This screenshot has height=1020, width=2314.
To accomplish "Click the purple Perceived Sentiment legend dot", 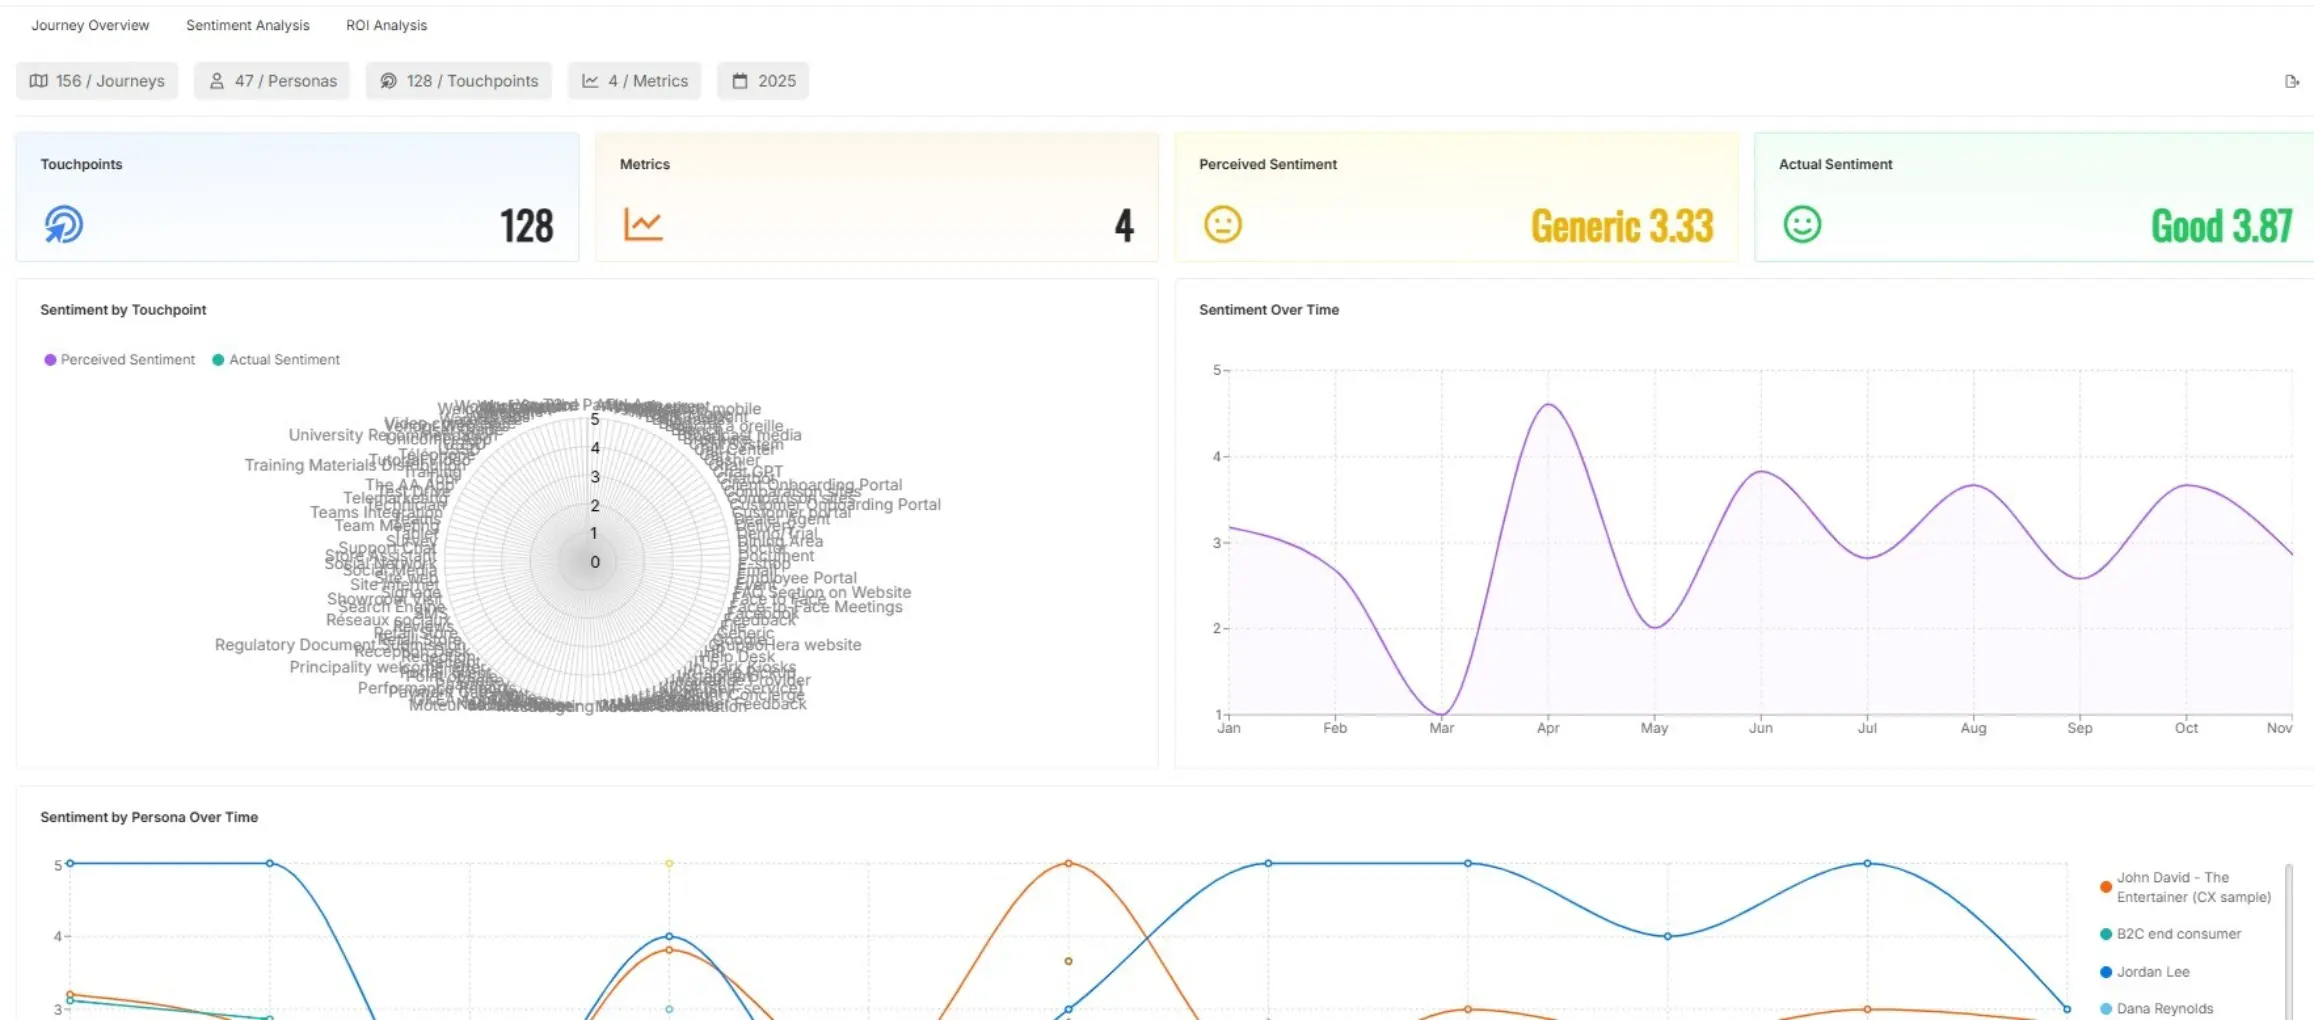I will click(50, 360).
